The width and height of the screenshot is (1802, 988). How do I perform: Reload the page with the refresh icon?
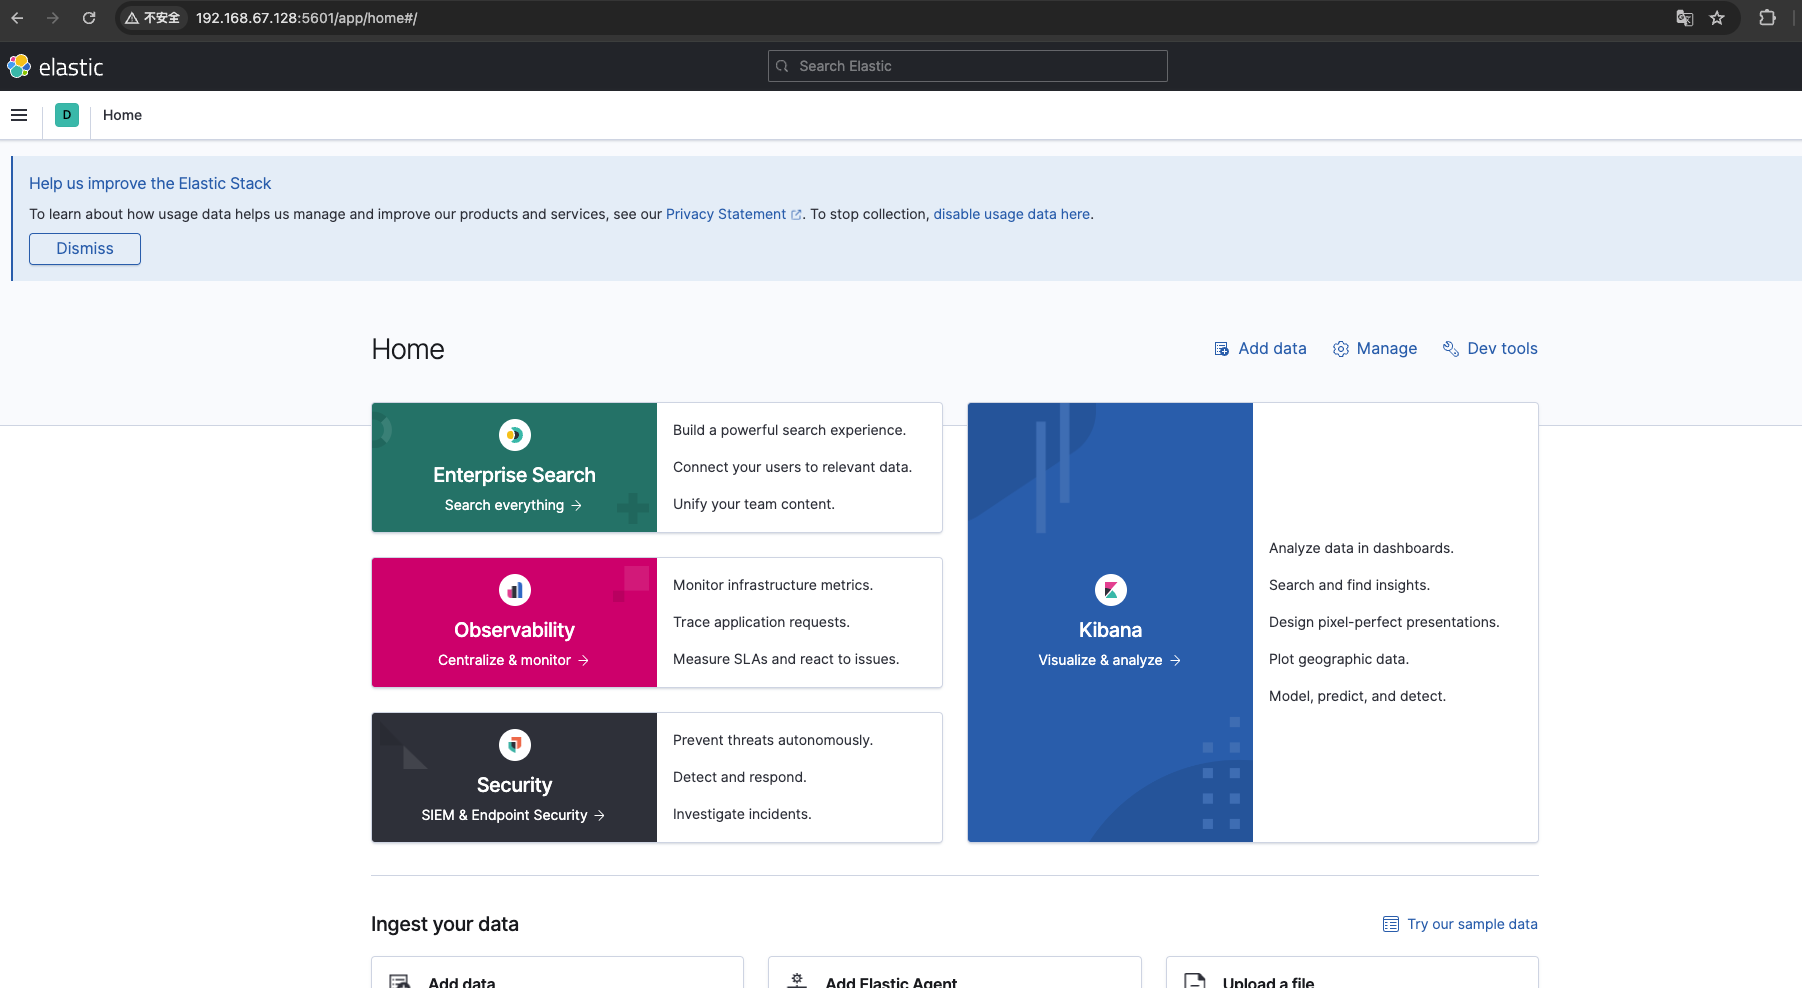89,18
